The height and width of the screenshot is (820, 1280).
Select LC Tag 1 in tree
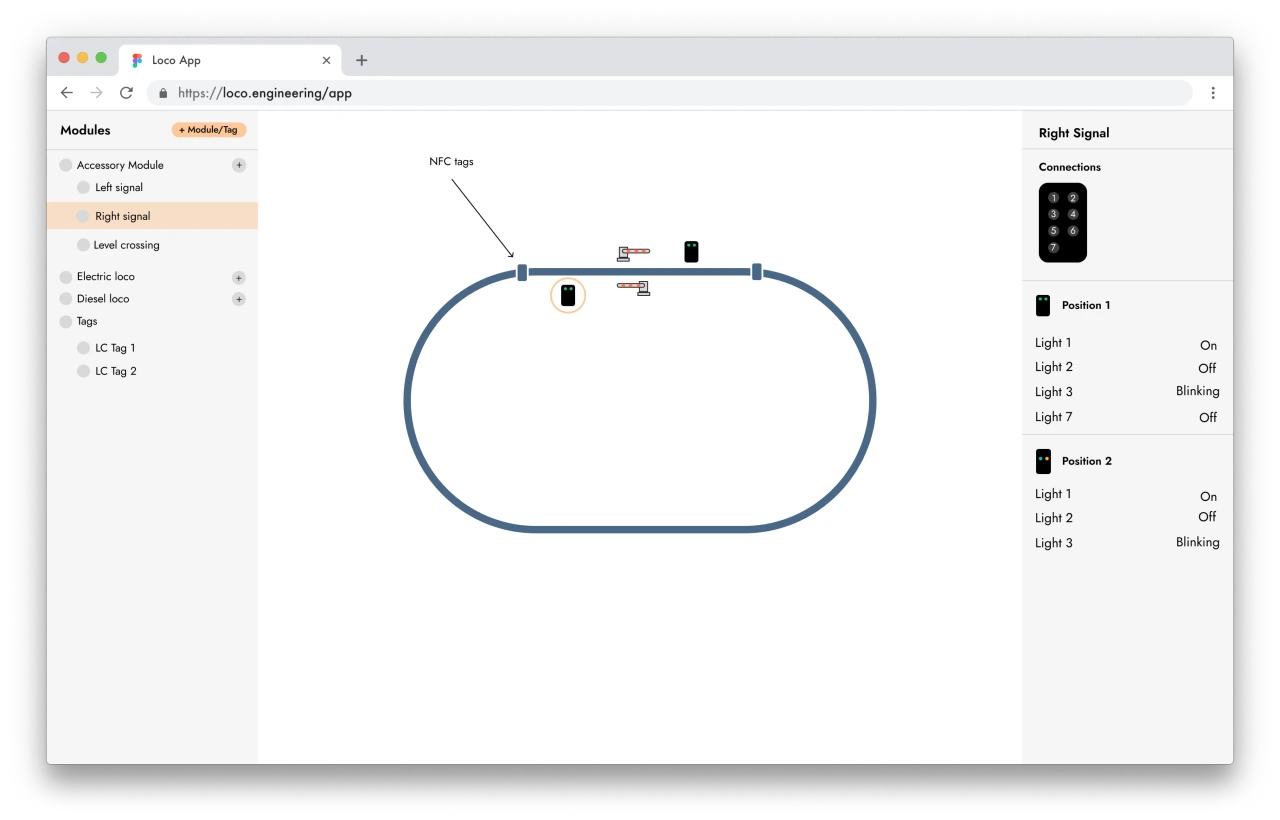pyautogui.click(x=115, y=348)
